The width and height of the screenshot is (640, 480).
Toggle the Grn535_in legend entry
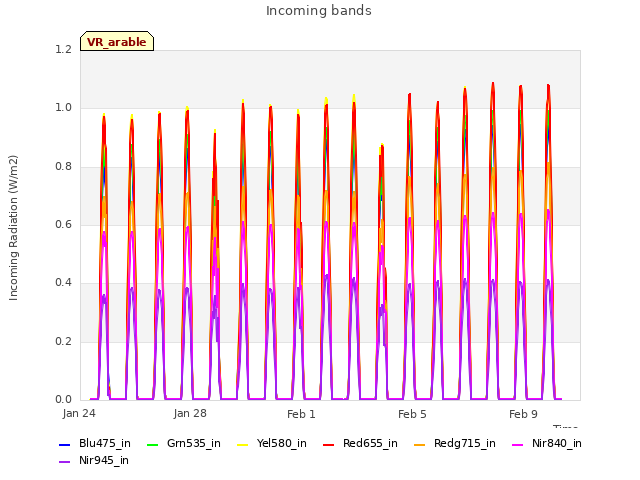pyautogui.click(x=184, y=443)
